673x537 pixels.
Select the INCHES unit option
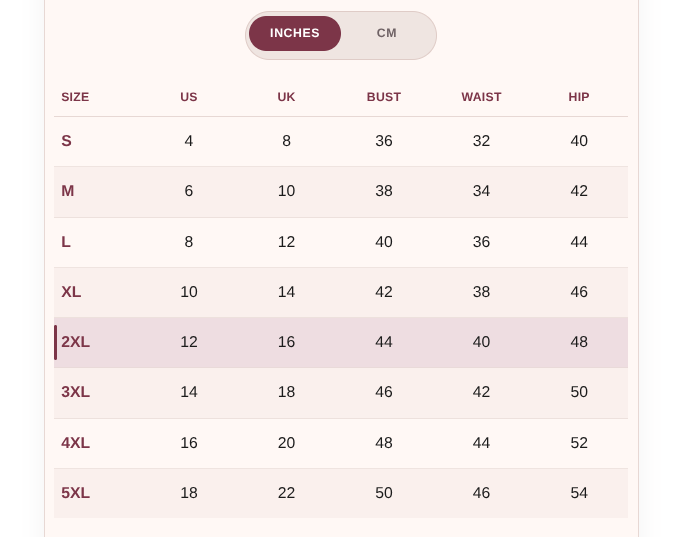pos(295,33)
